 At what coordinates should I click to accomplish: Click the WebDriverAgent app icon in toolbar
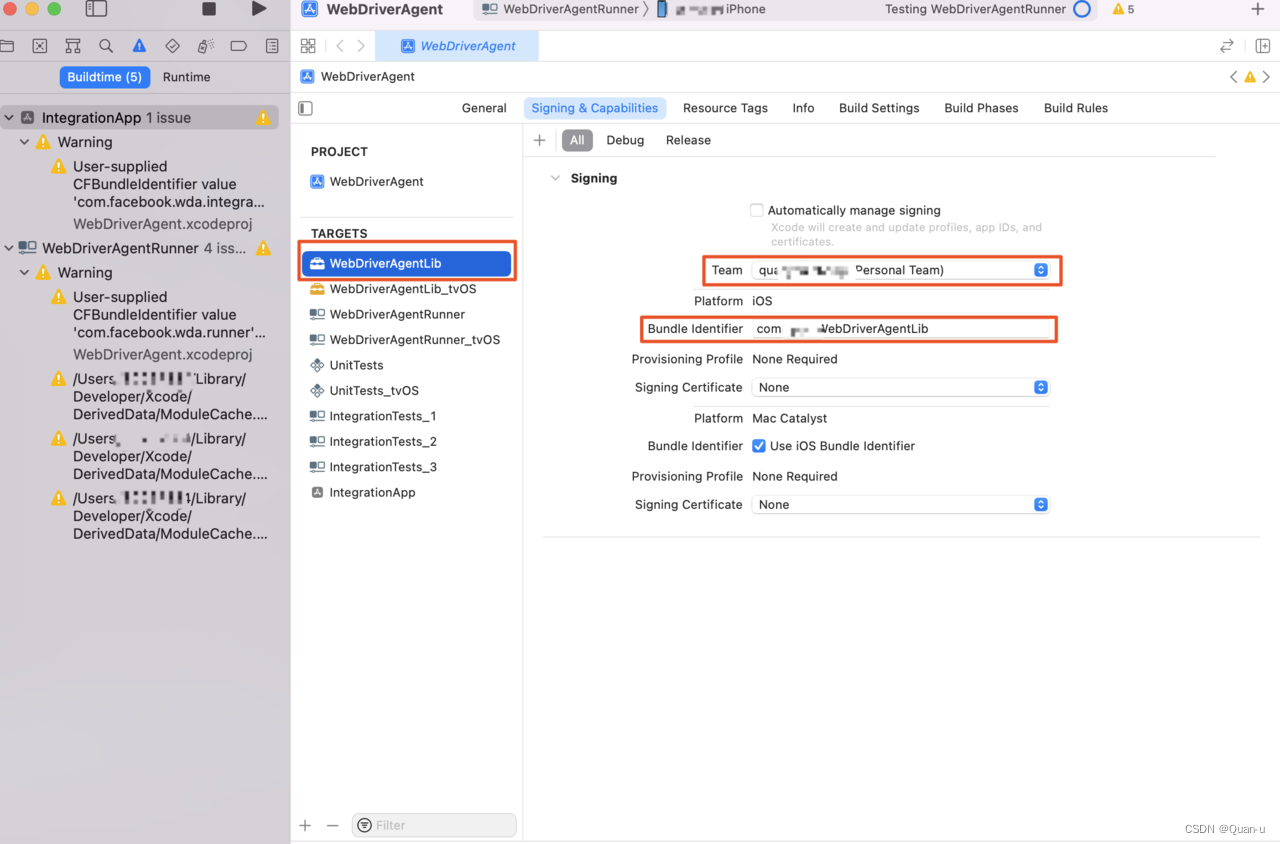[x=310, y=9]
